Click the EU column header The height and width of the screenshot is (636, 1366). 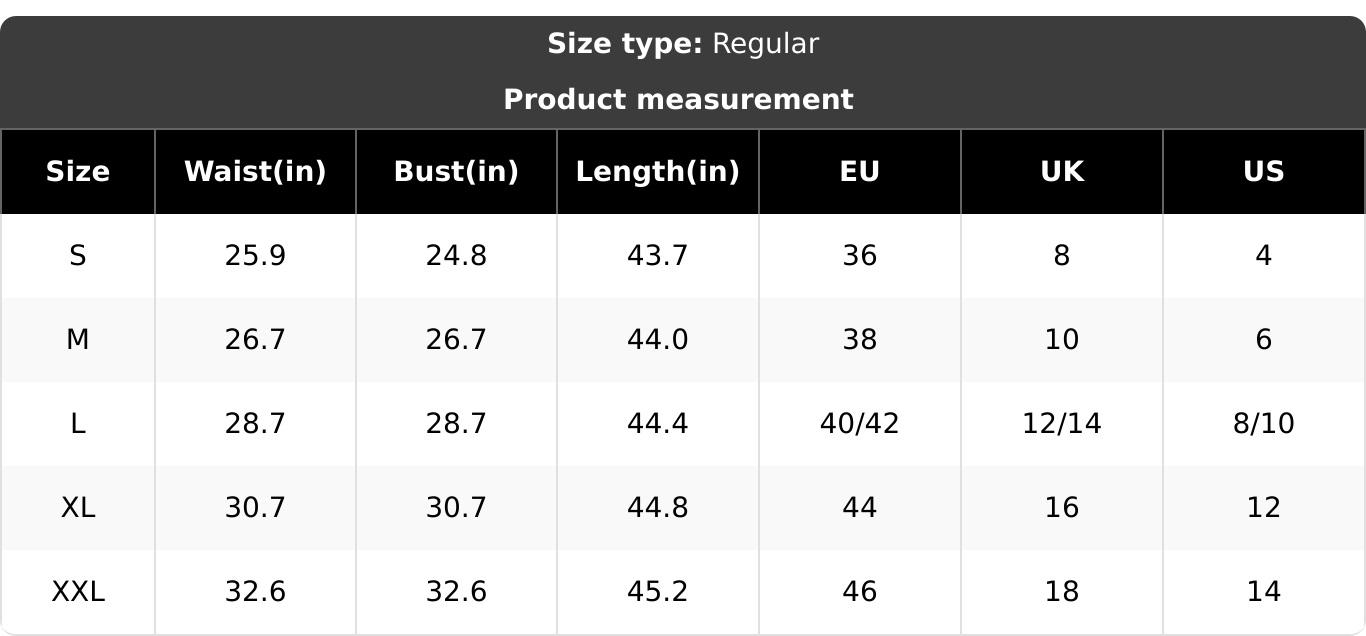860,172
